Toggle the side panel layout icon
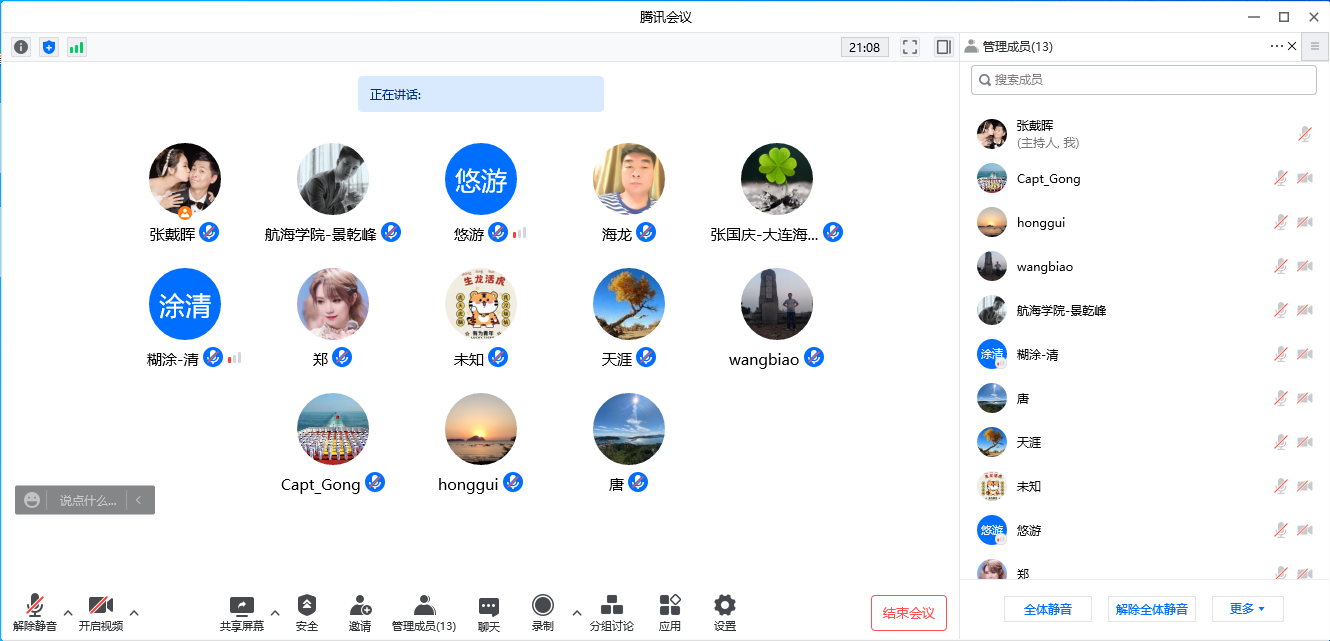This screenshot has width=1330, height=641. [943, 47]
